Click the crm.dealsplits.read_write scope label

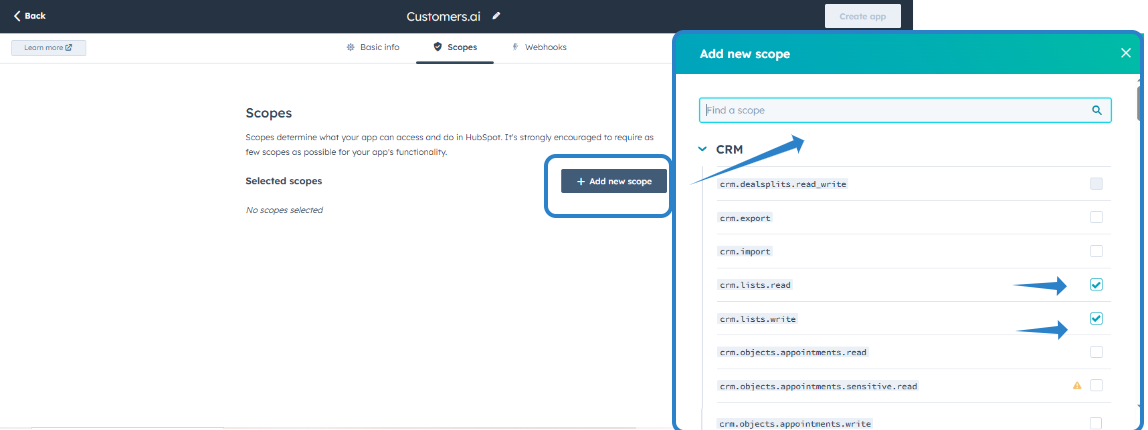coord(783,184)
